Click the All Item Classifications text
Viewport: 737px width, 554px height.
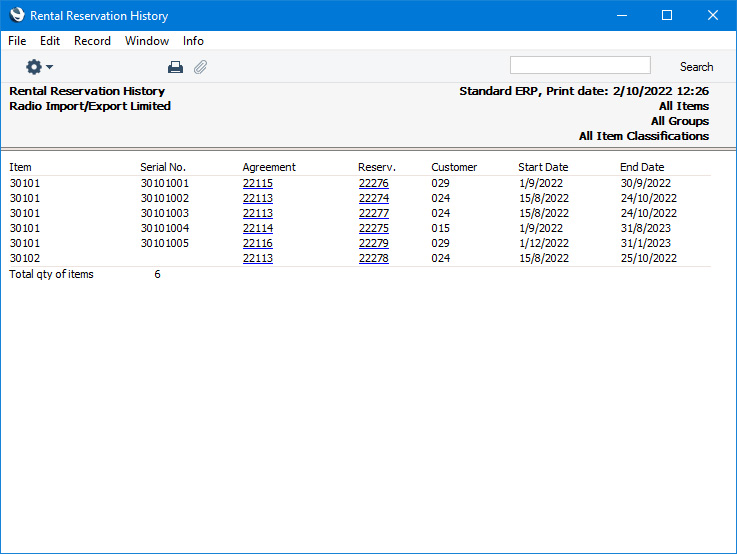click(x=643, y=136)
